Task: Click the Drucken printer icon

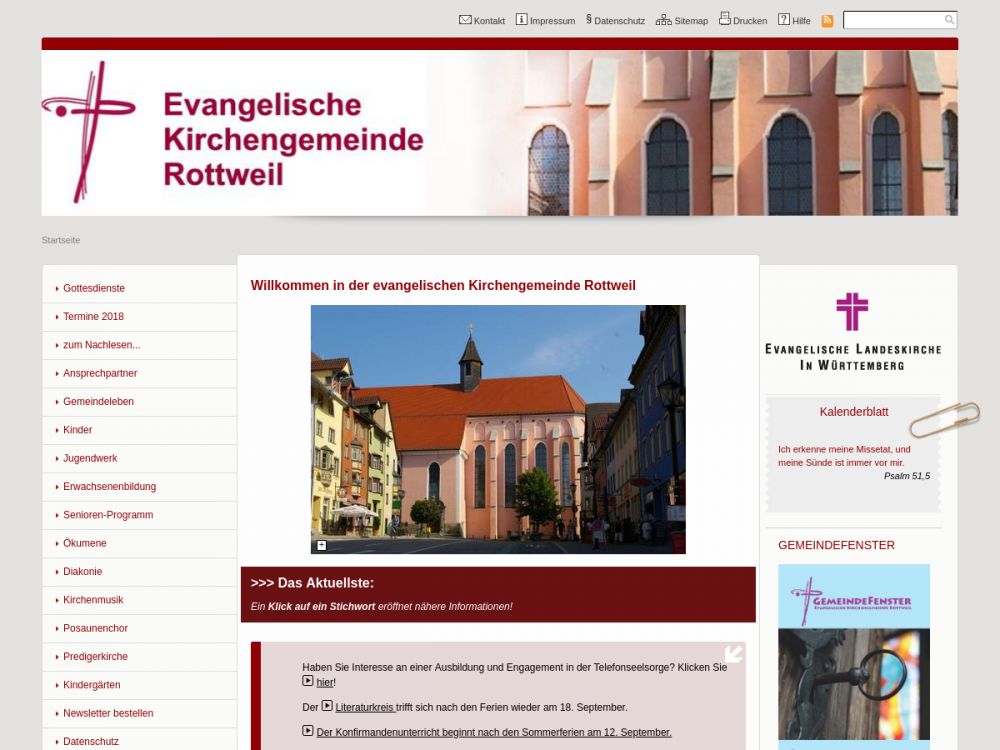Action: (725, 19)
